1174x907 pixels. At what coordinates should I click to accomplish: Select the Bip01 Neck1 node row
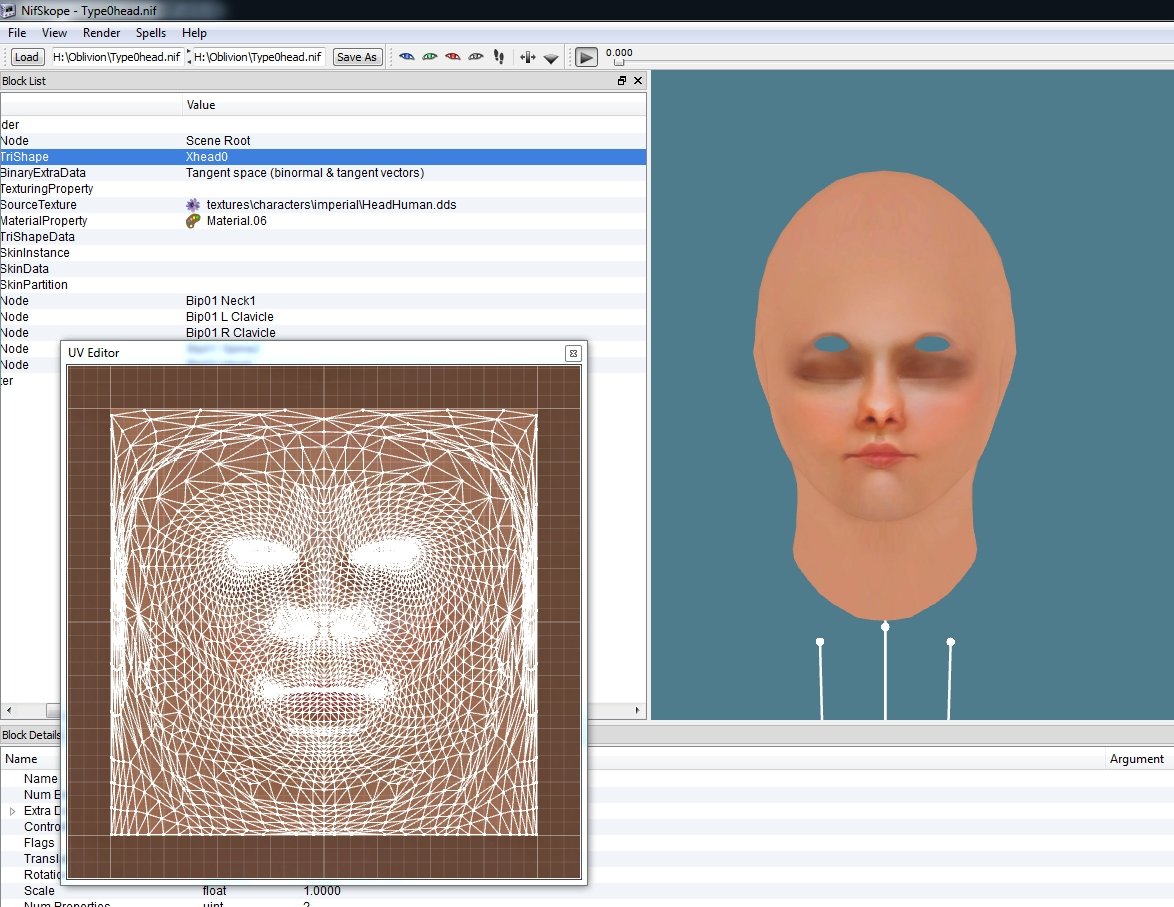(323, 301)
